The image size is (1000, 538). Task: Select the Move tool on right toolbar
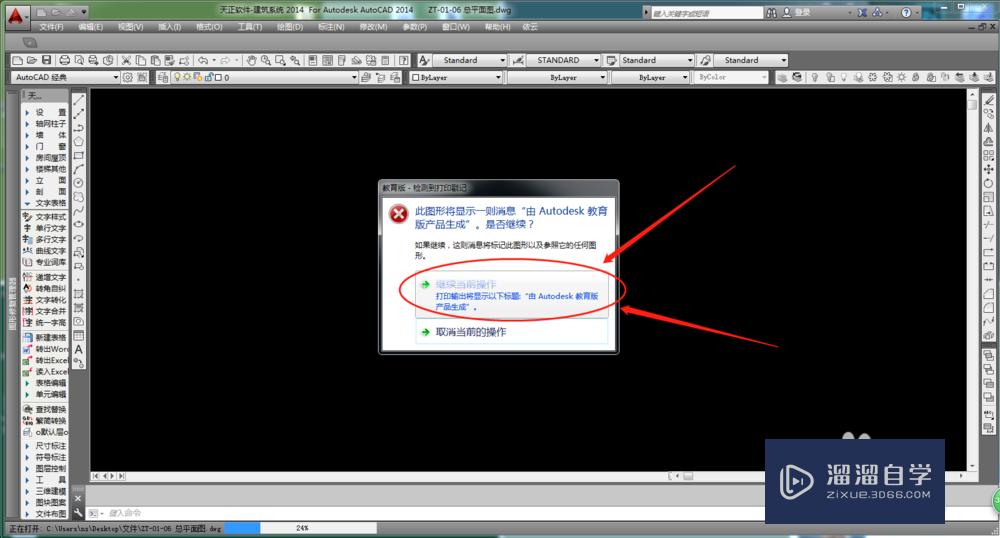click(989, 169)
